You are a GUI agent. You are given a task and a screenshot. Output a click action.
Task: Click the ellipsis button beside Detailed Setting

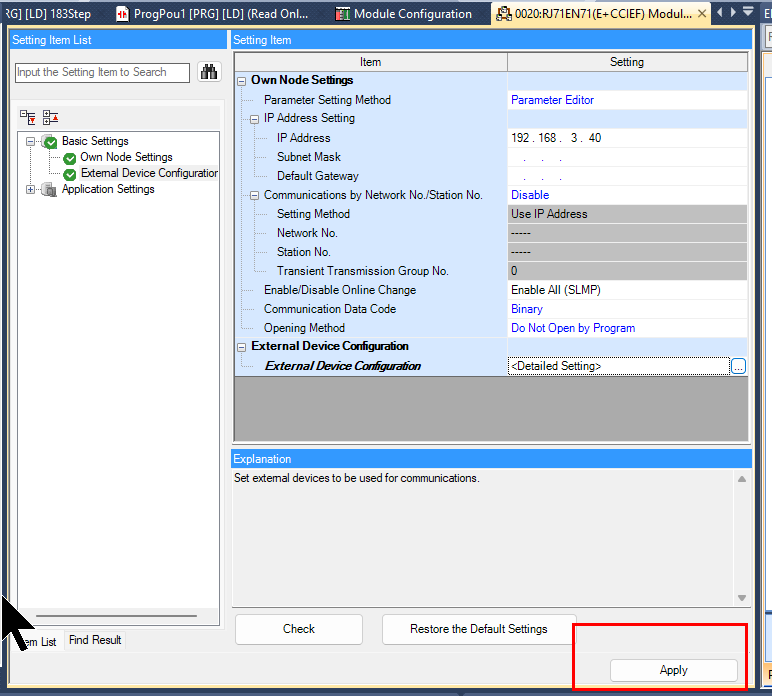click(x=738, y=366)
